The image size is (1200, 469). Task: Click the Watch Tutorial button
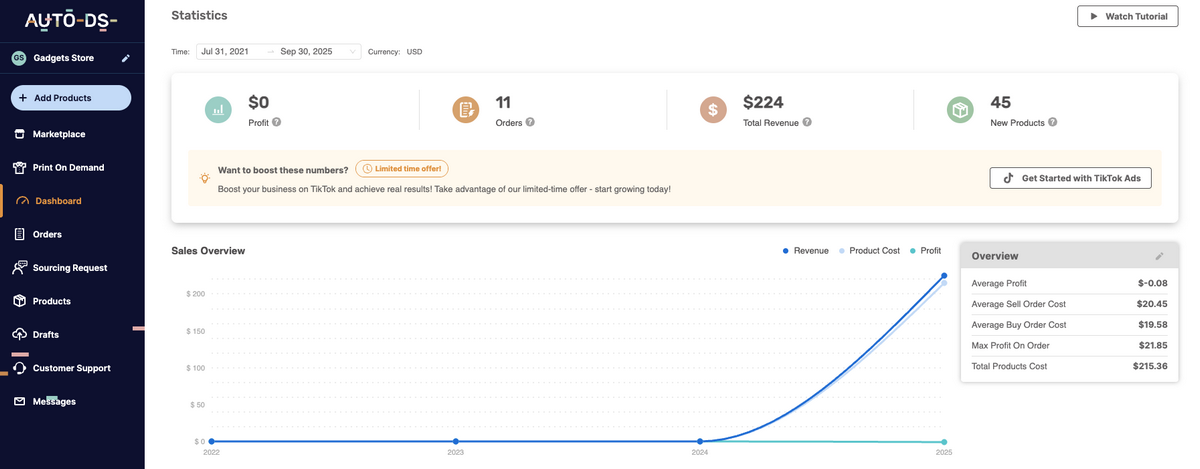(x=1129, y=16)
